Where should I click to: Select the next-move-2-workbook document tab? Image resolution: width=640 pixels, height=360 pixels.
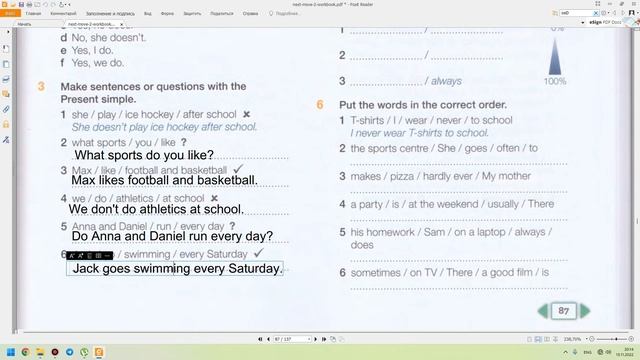[x=92, y=24]
